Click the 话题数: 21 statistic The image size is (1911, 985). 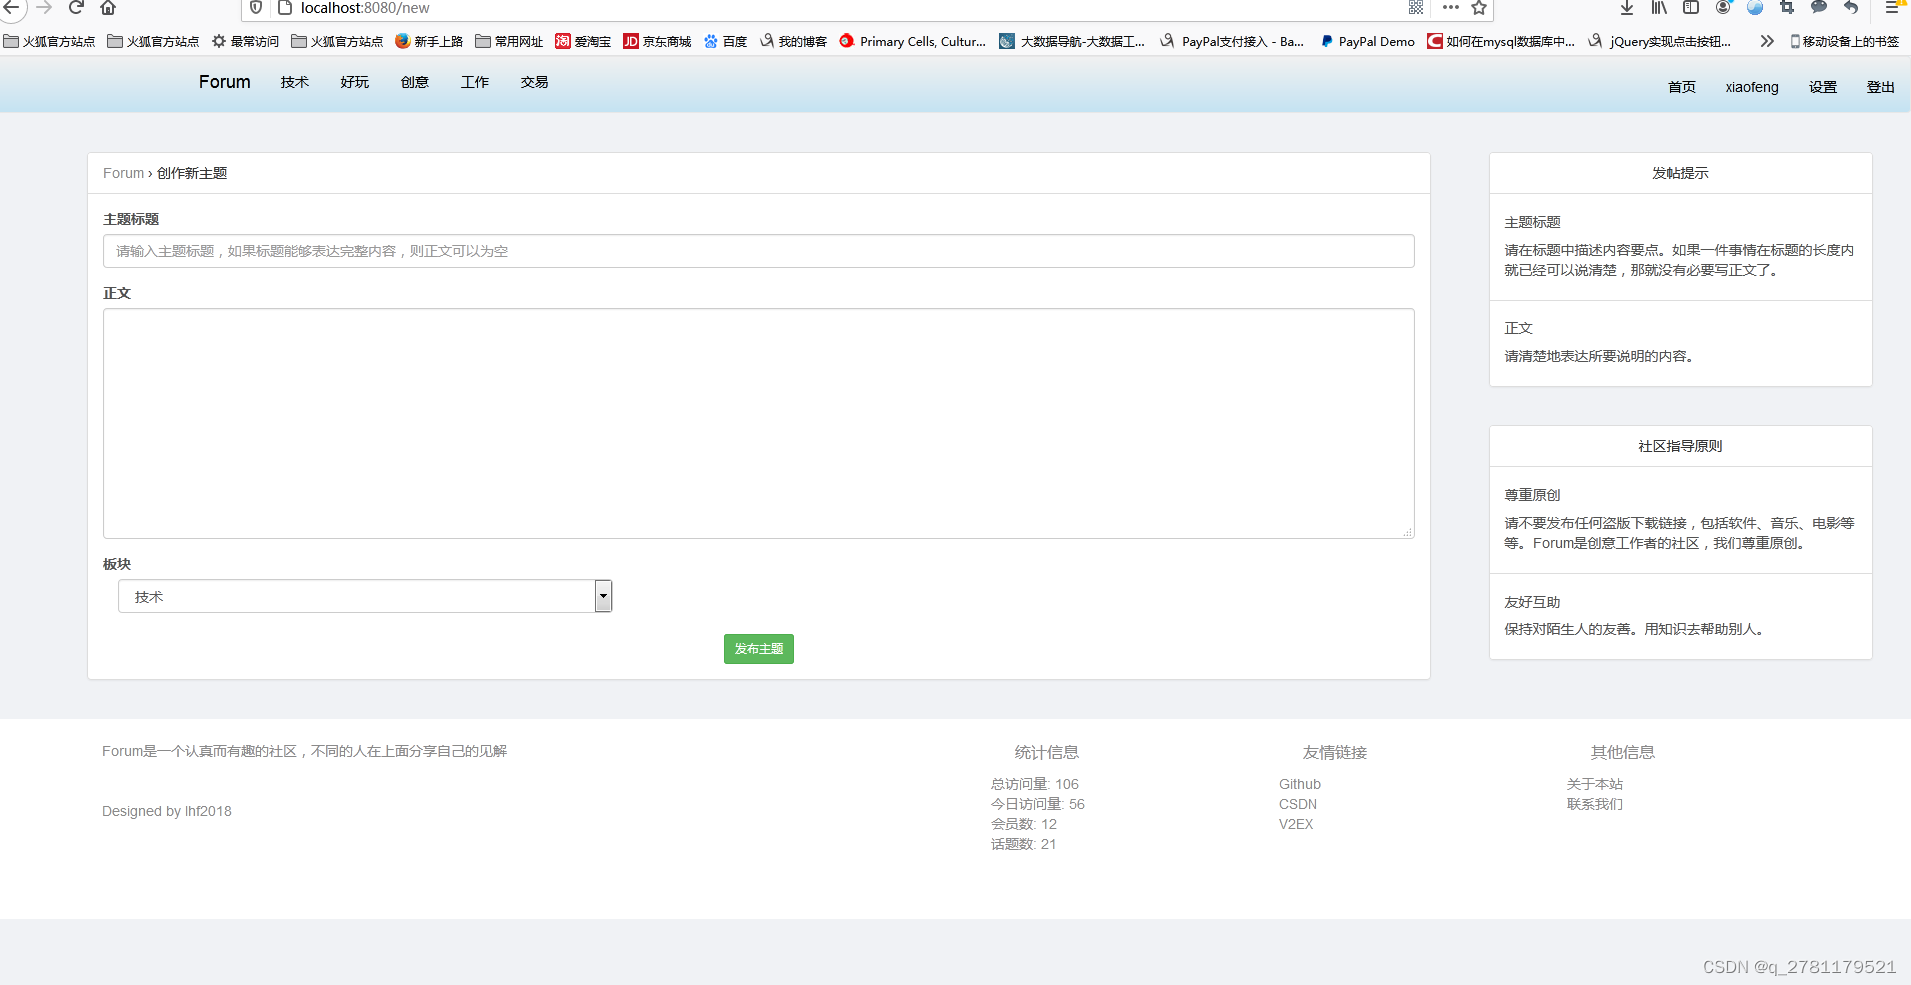coord(1024,844)
